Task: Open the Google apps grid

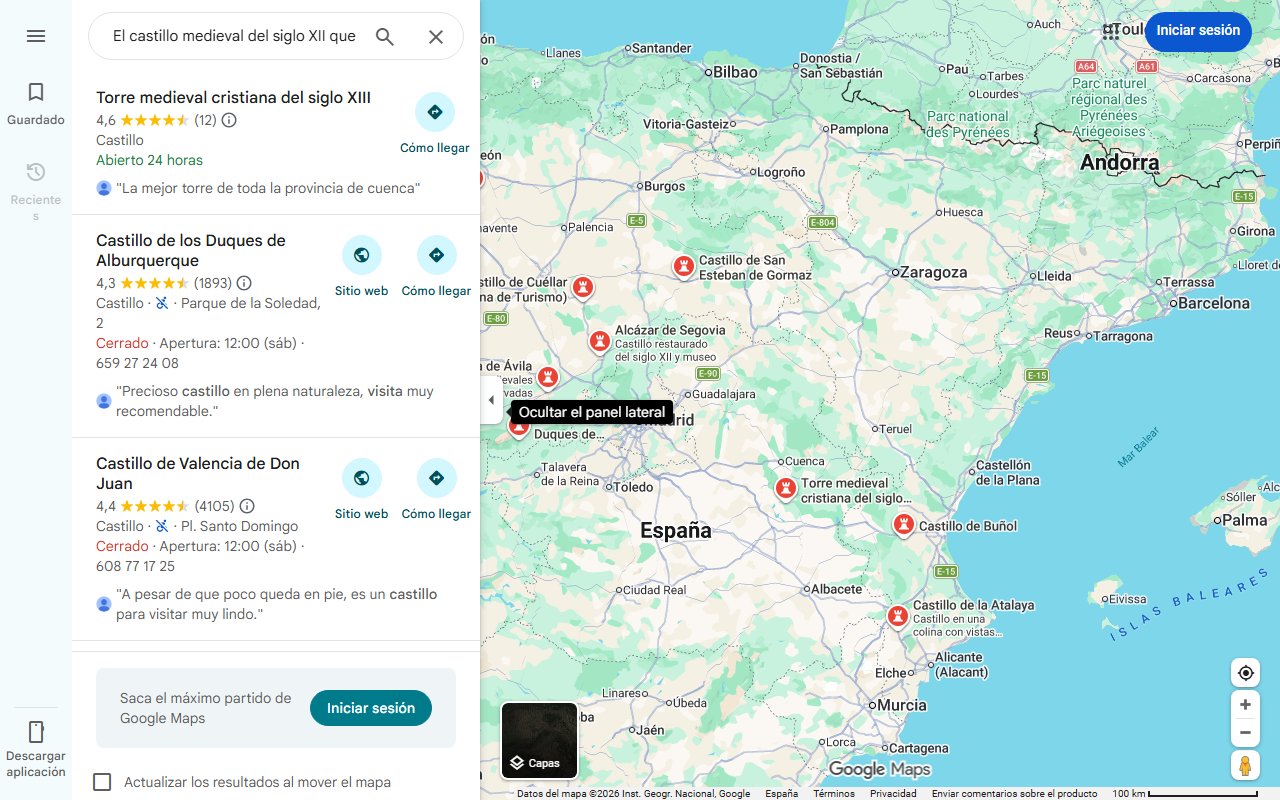Action: [x=1111, y=31]
